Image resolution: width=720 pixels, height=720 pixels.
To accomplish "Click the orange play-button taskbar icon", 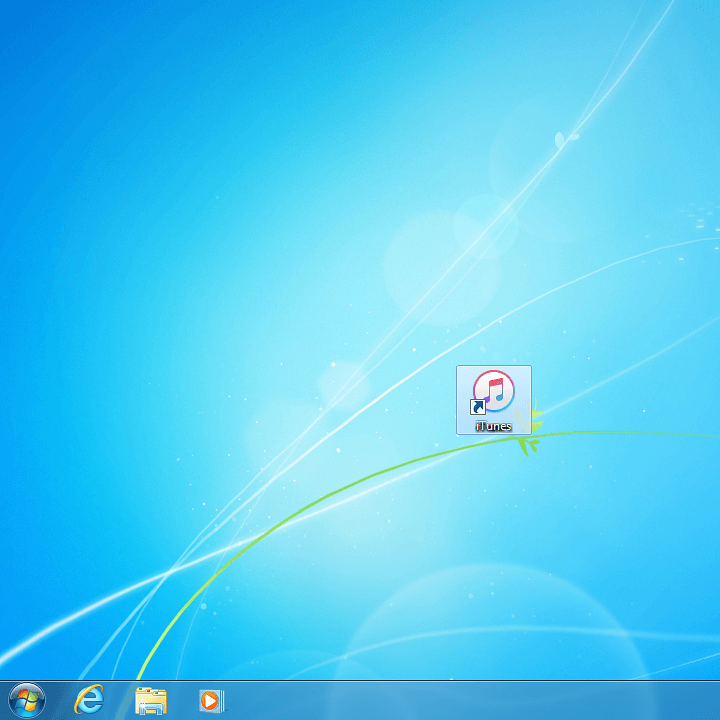I will [211, 700].
